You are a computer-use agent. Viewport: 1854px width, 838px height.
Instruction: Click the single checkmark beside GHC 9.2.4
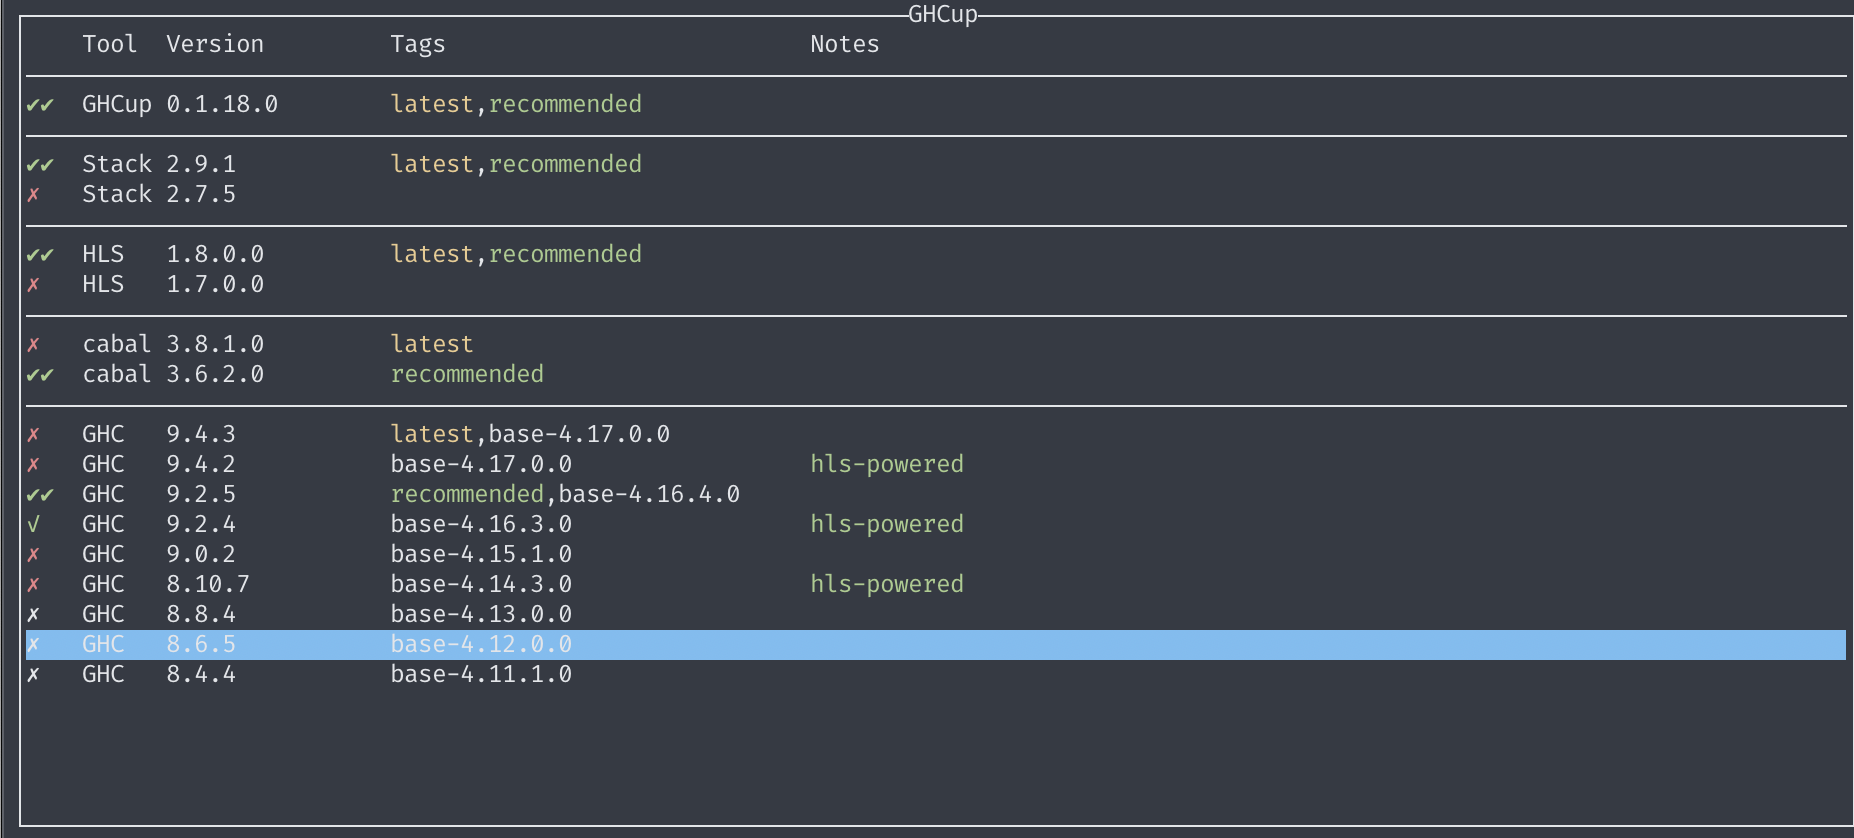33,525
